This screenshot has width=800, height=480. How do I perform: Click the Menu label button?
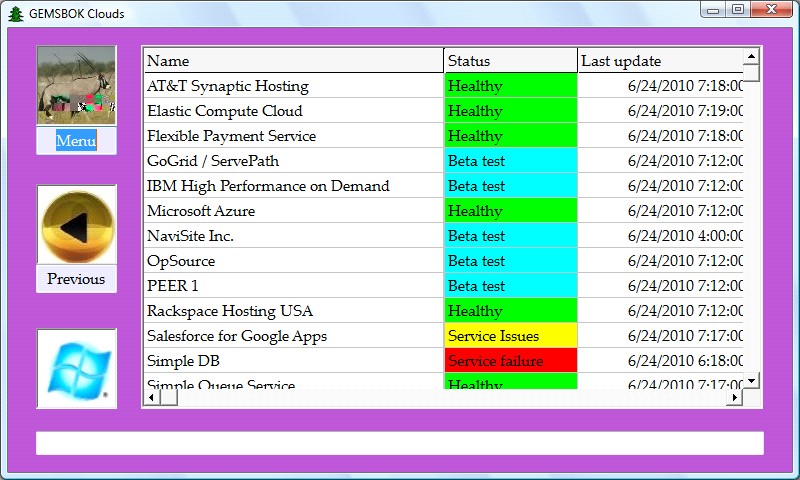click(76, 141)
